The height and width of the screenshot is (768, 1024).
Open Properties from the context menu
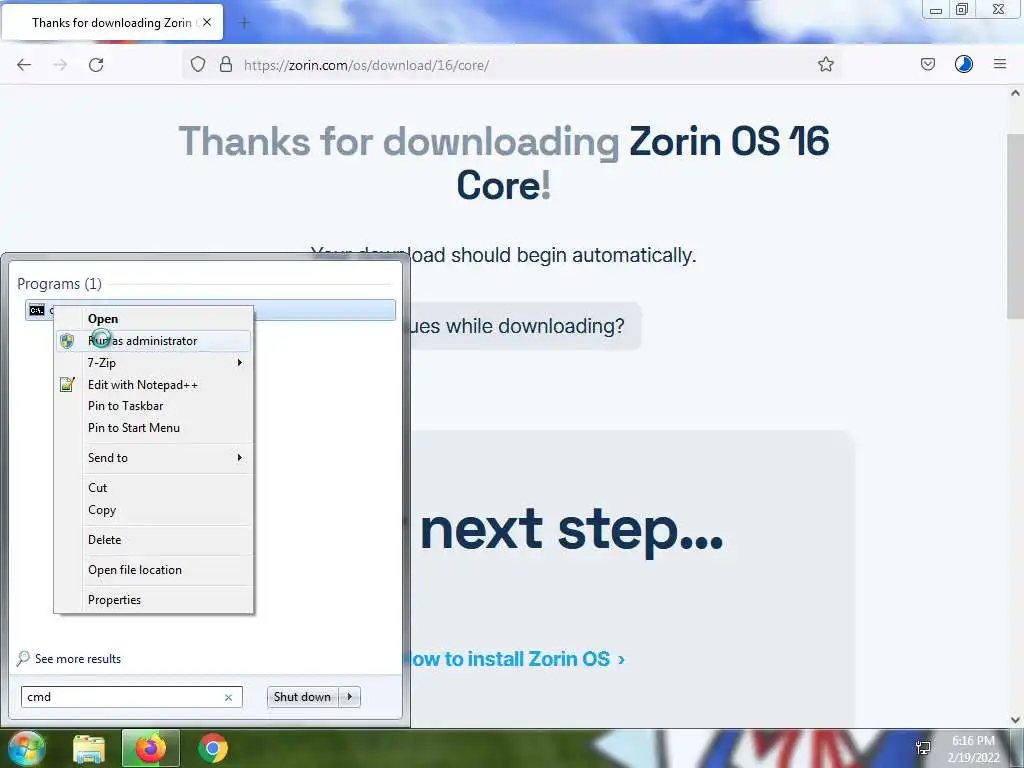[x=153, y=600]
